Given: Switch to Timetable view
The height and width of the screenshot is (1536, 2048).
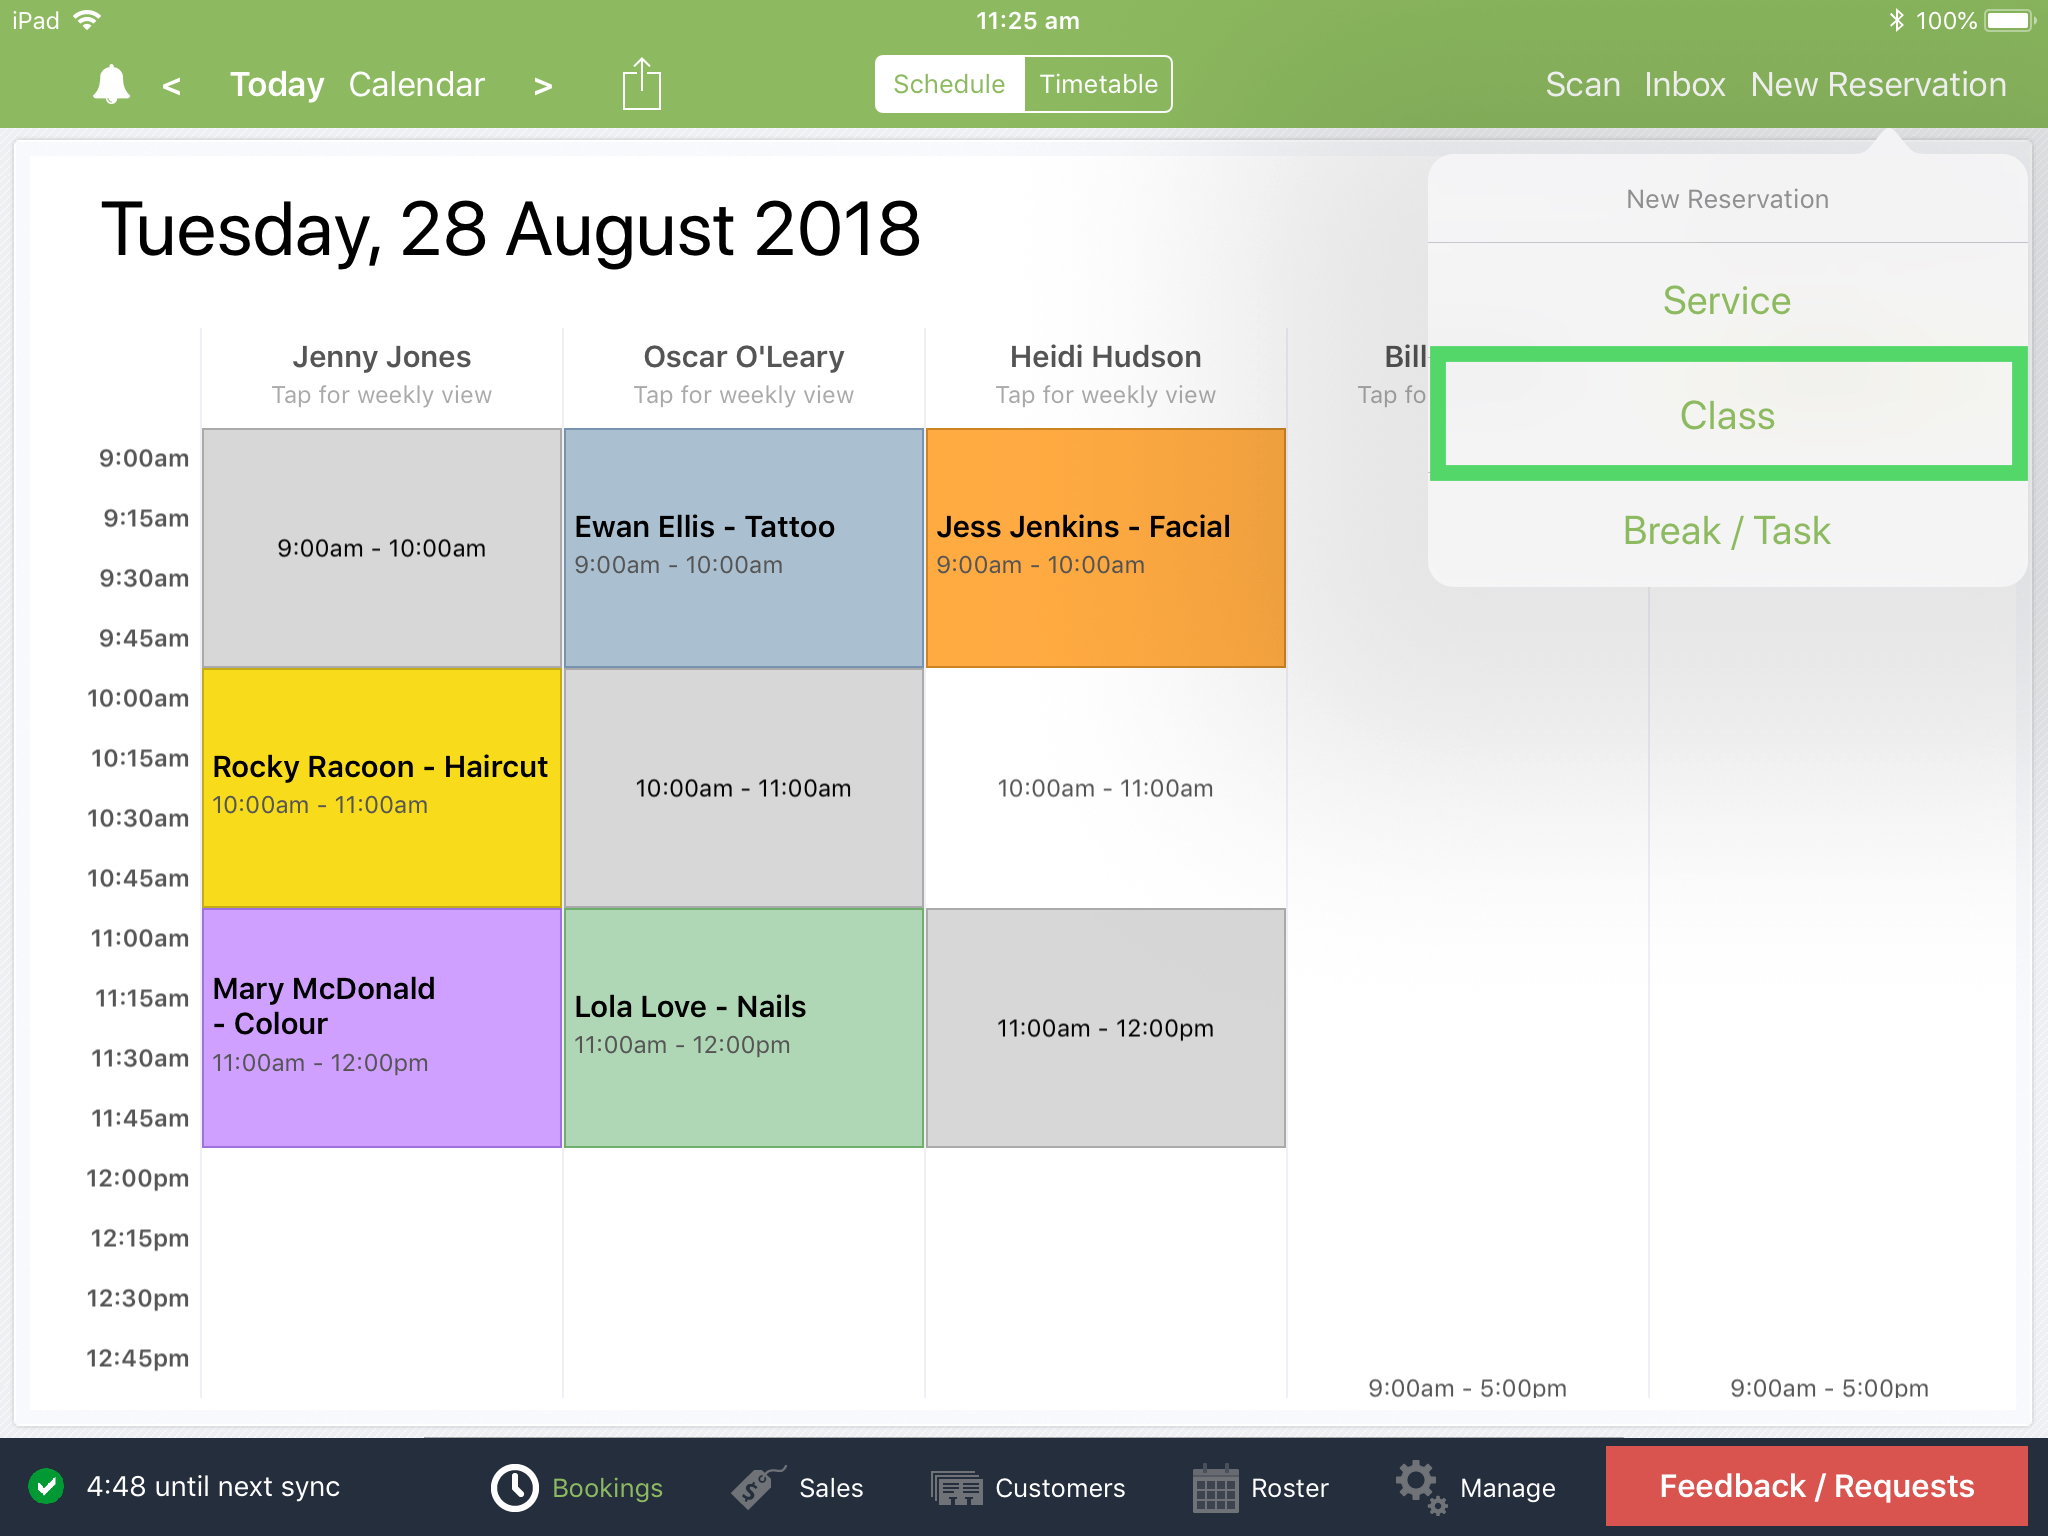Looking at the screenshot, I should coord(1097,84).
